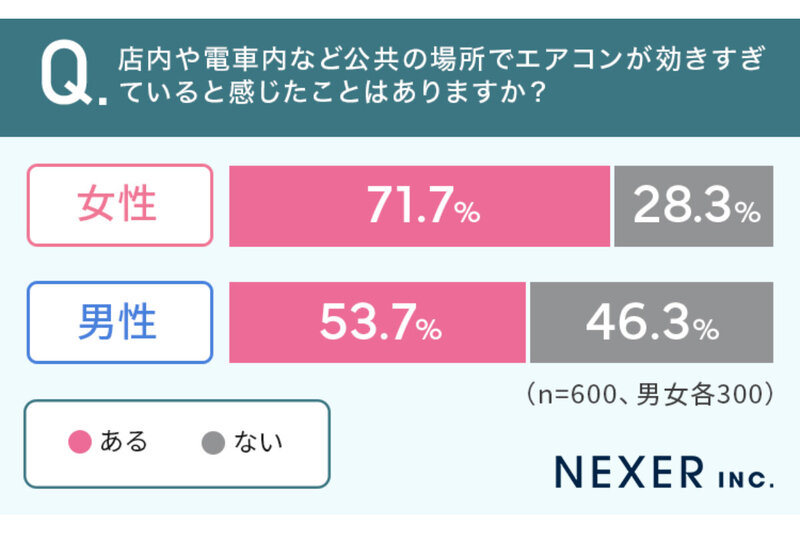Image resolution: width=800 pixels, height=533 pixels.
Task: Click the 71.7% pink bar for women
Action: click(x=419, y=206)
